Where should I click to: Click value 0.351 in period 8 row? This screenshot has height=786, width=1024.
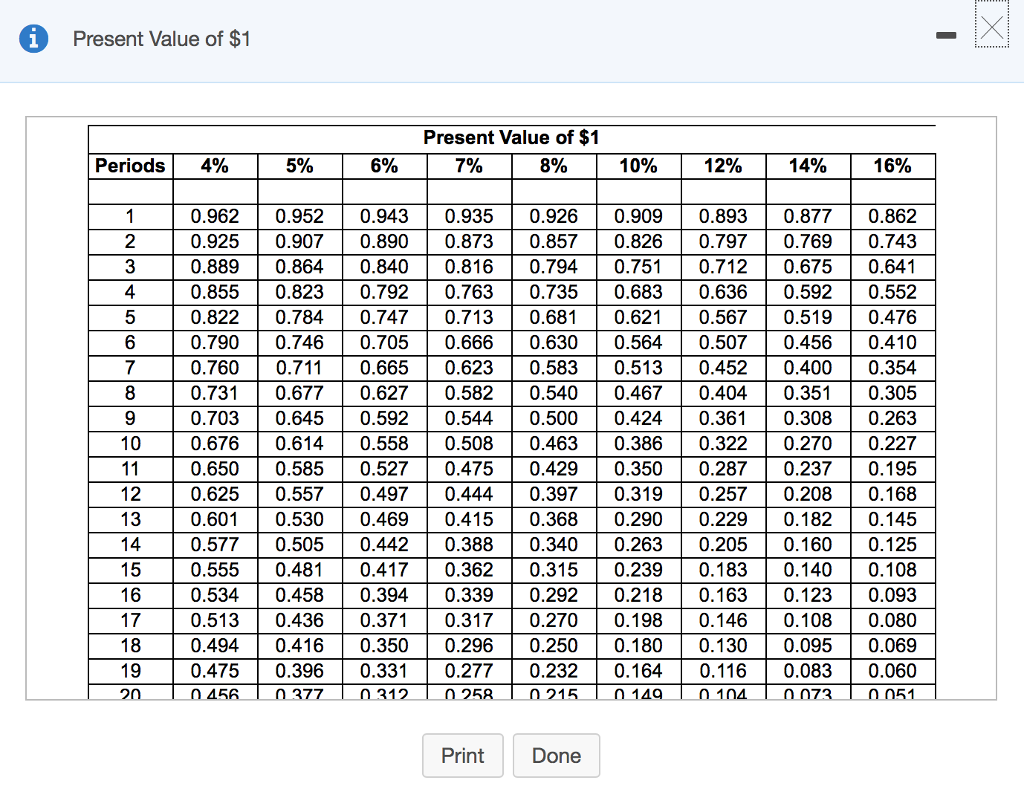point(808,393)
